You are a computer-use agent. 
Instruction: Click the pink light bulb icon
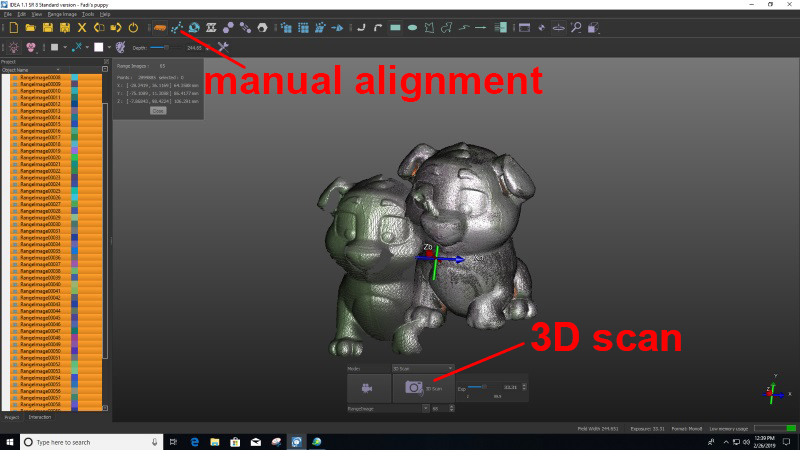coord(14,47)
